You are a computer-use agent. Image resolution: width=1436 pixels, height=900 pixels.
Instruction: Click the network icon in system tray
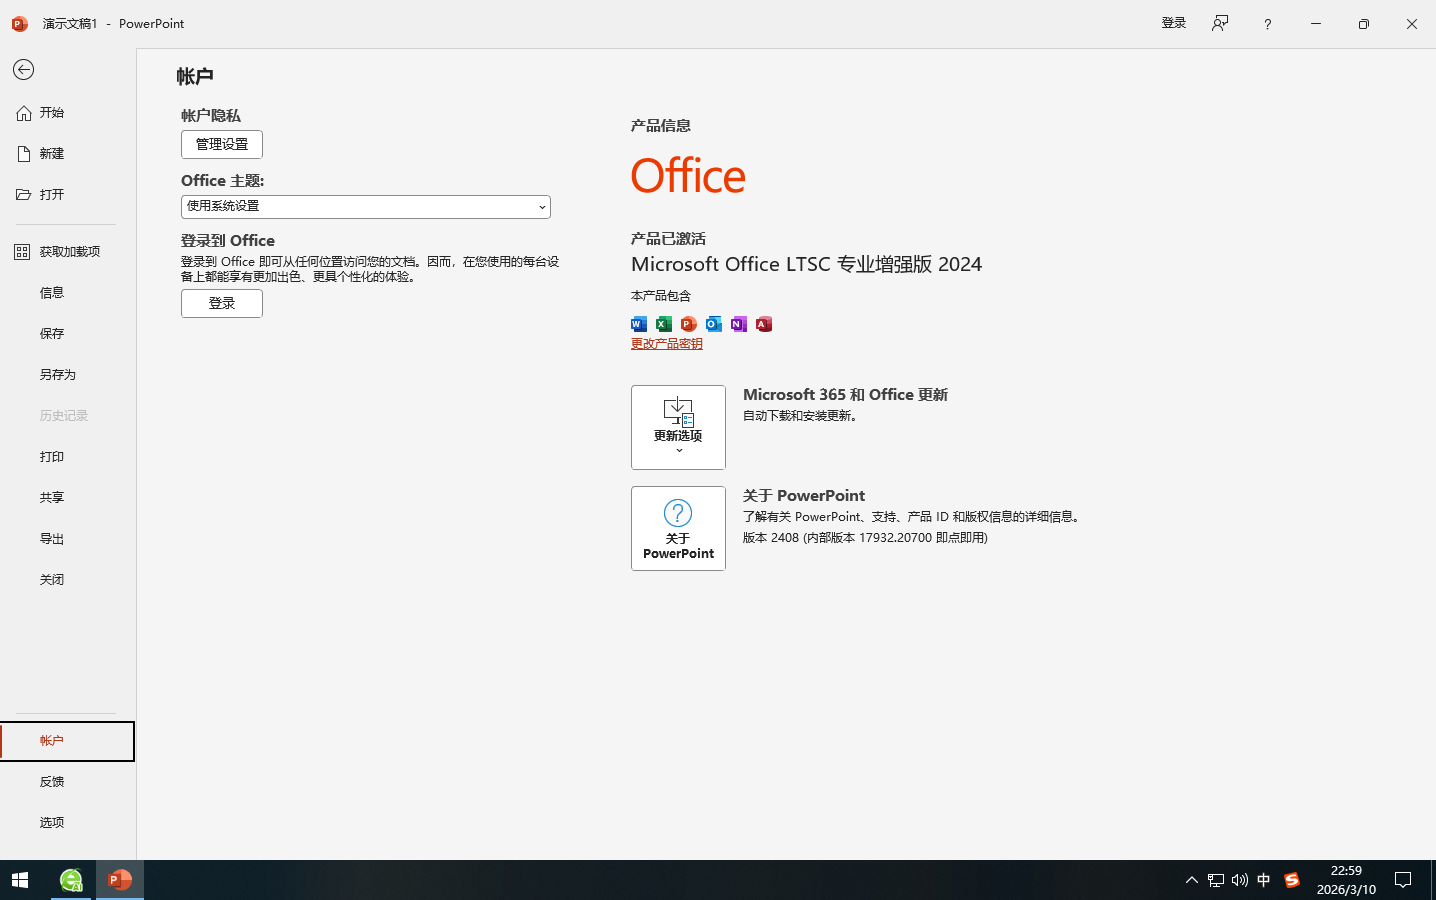pos(1216,880)
